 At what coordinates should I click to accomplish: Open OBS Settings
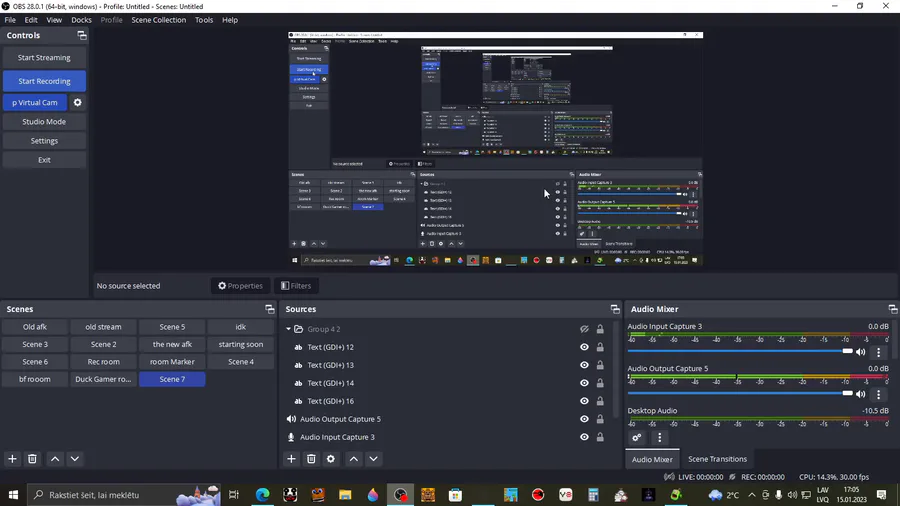pyautogui.click(x=44, y=141)
